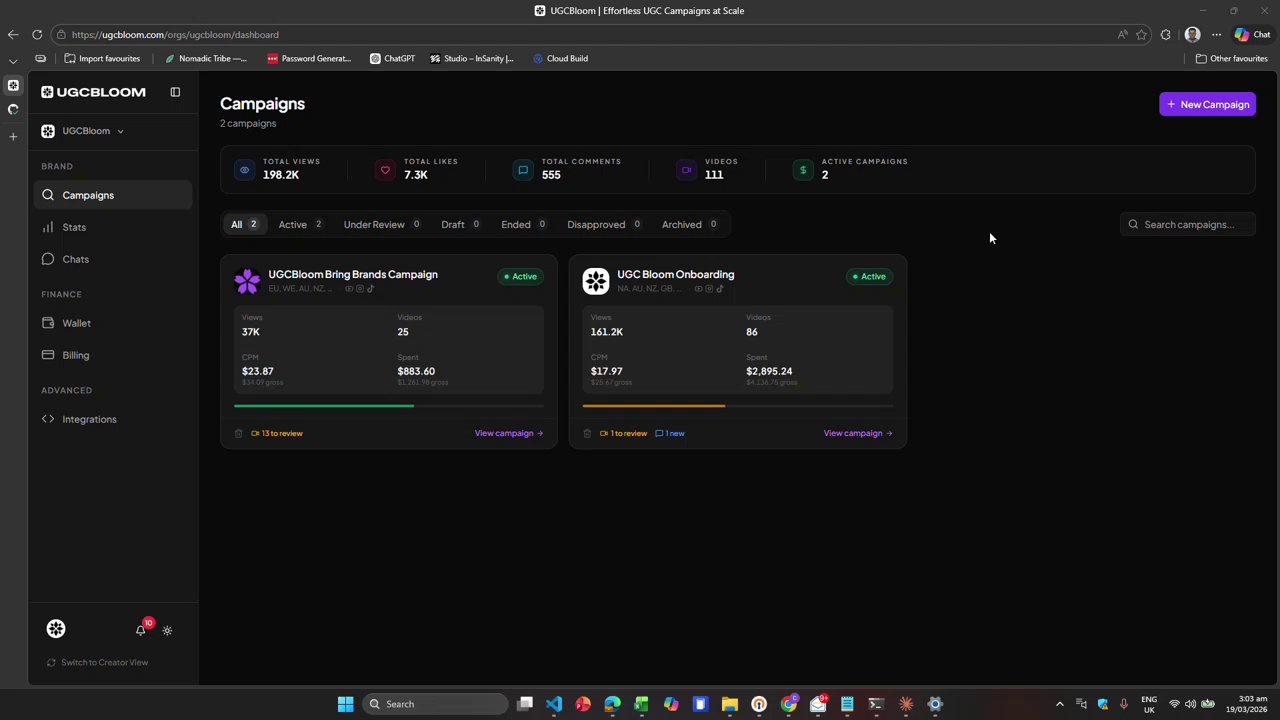Open the ChatGPT bookmark
This screenshot has height=720, width=1280.
[392, 58]
